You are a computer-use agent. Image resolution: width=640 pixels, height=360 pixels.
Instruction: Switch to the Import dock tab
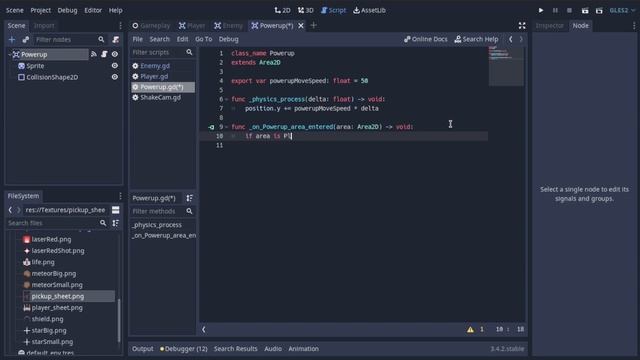44,25
